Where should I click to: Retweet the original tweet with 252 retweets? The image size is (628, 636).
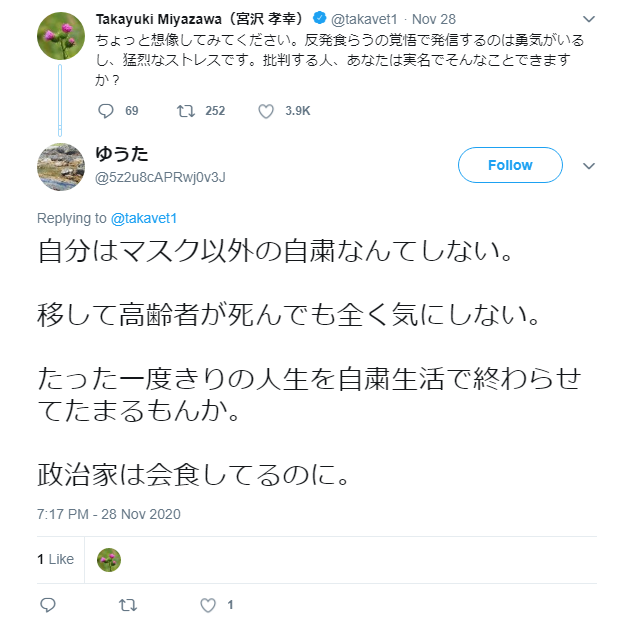[x=182, y=111]
